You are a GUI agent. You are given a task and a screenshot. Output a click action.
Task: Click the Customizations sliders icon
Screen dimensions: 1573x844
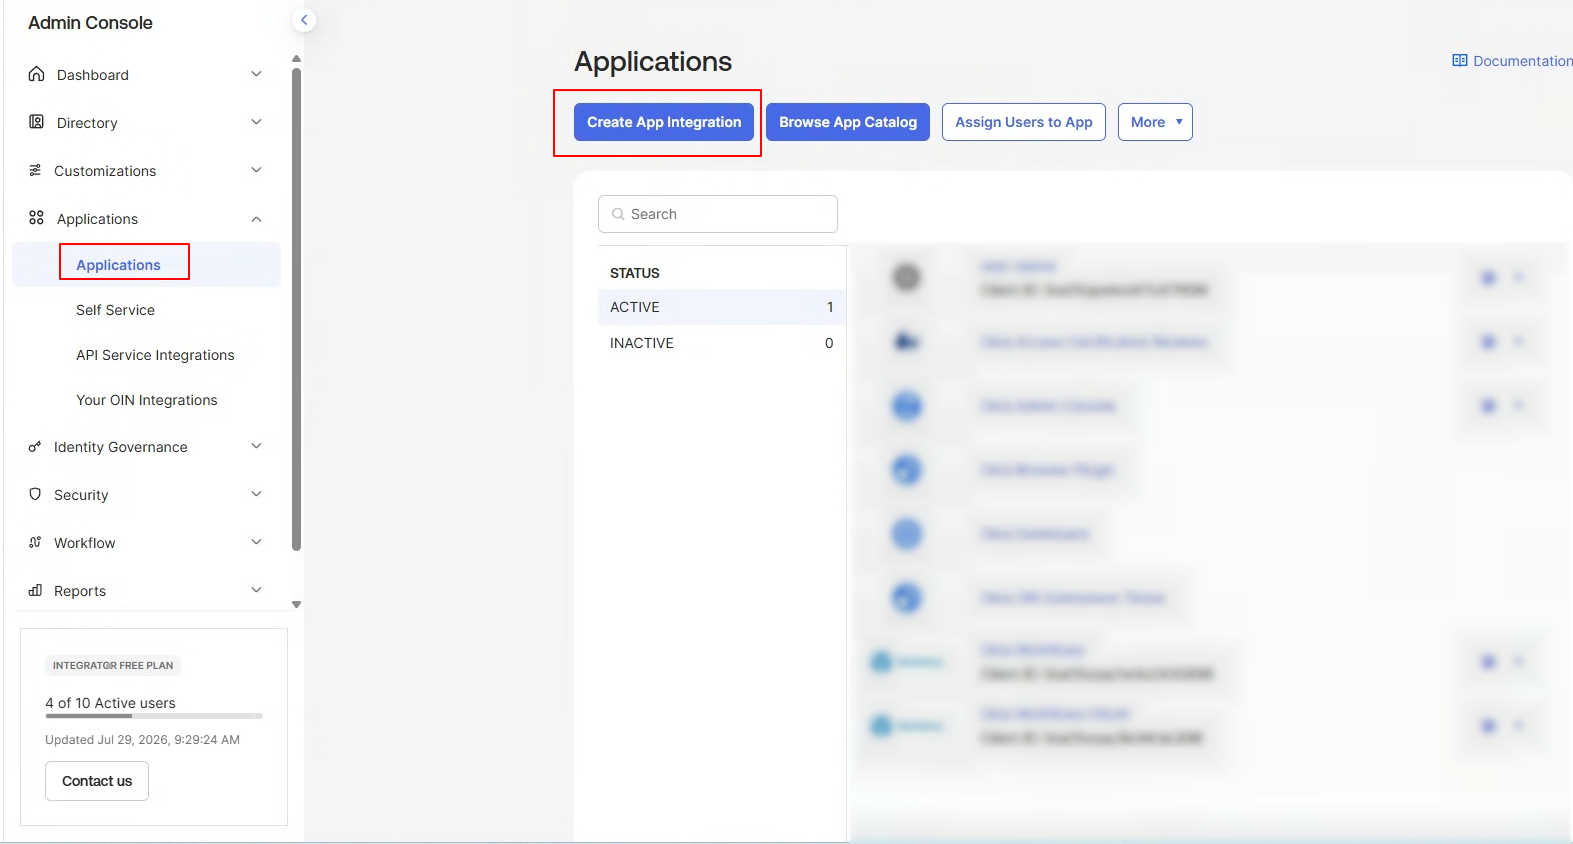click(35, 170)
